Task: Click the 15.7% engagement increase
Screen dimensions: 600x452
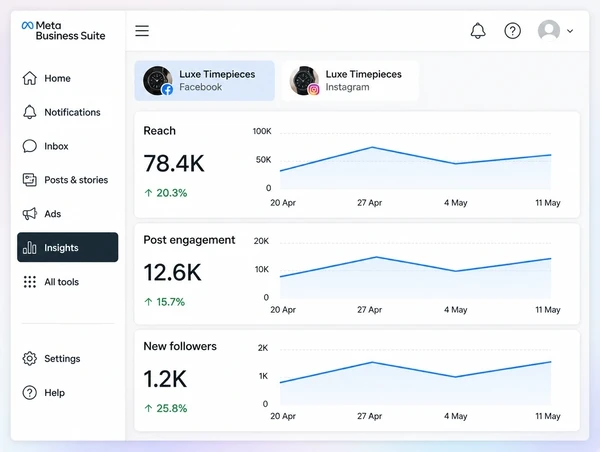Action: pyautogui.click(x=165, y=302)
